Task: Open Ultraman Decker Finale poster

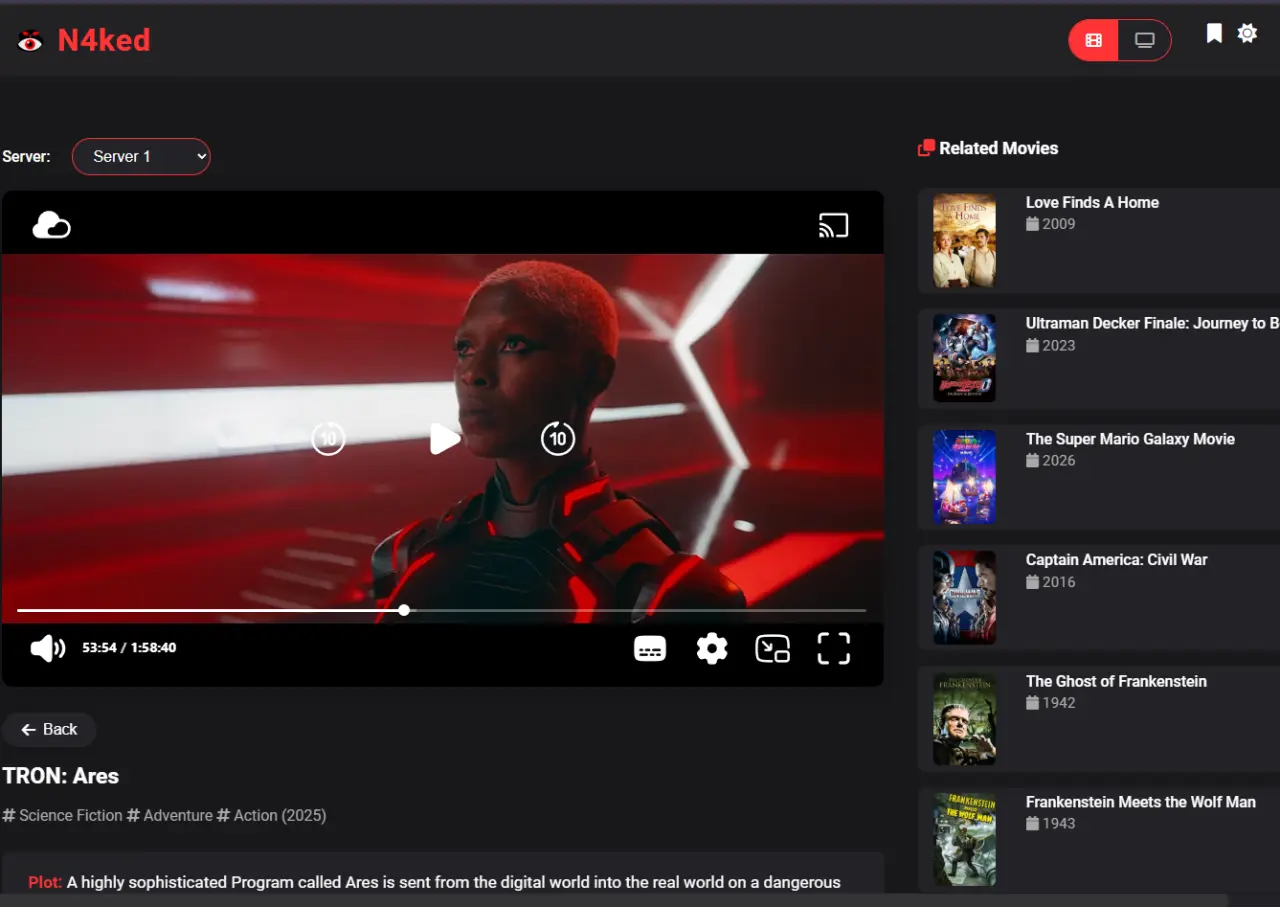Action: (965, 358)
